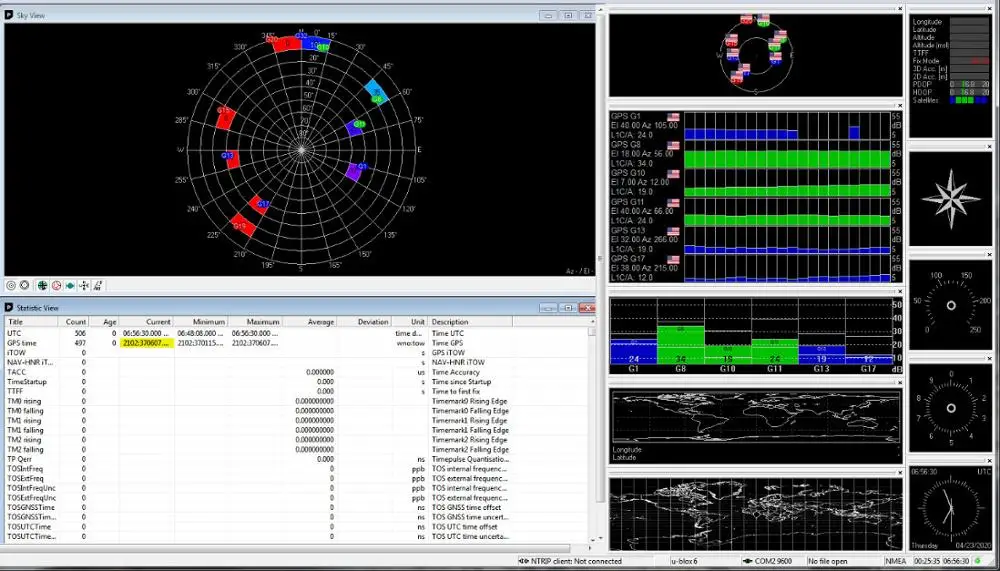
Task: Click the G8 signal bar in histogram
Action: (x=680, y=343)
